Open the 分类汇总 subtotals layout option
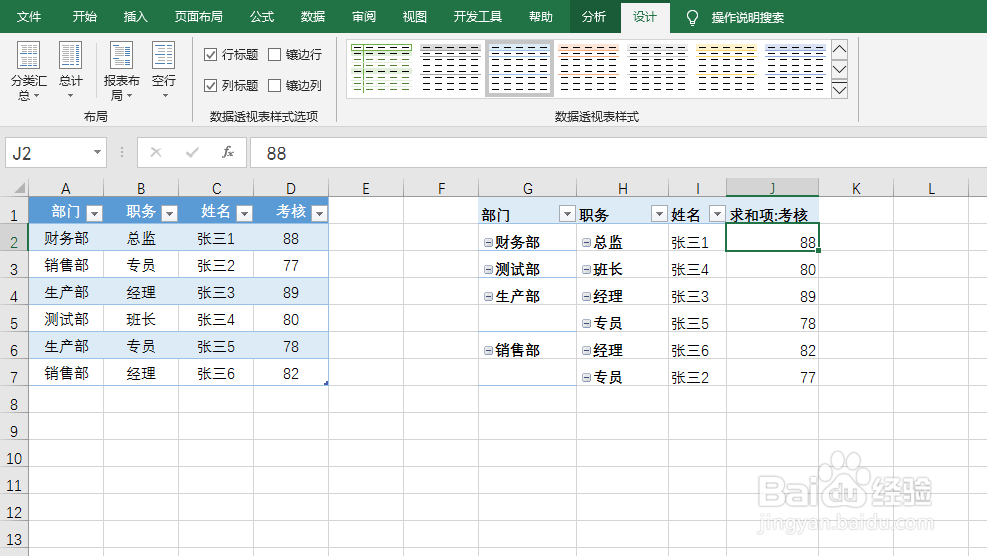Screen dimensions: 987x556 tap(28, 71)
